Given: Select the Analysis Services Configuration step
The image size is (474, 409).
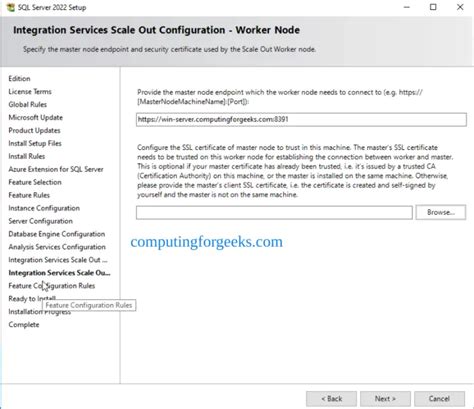Looking at the screenshot, I should coord(57,247).
